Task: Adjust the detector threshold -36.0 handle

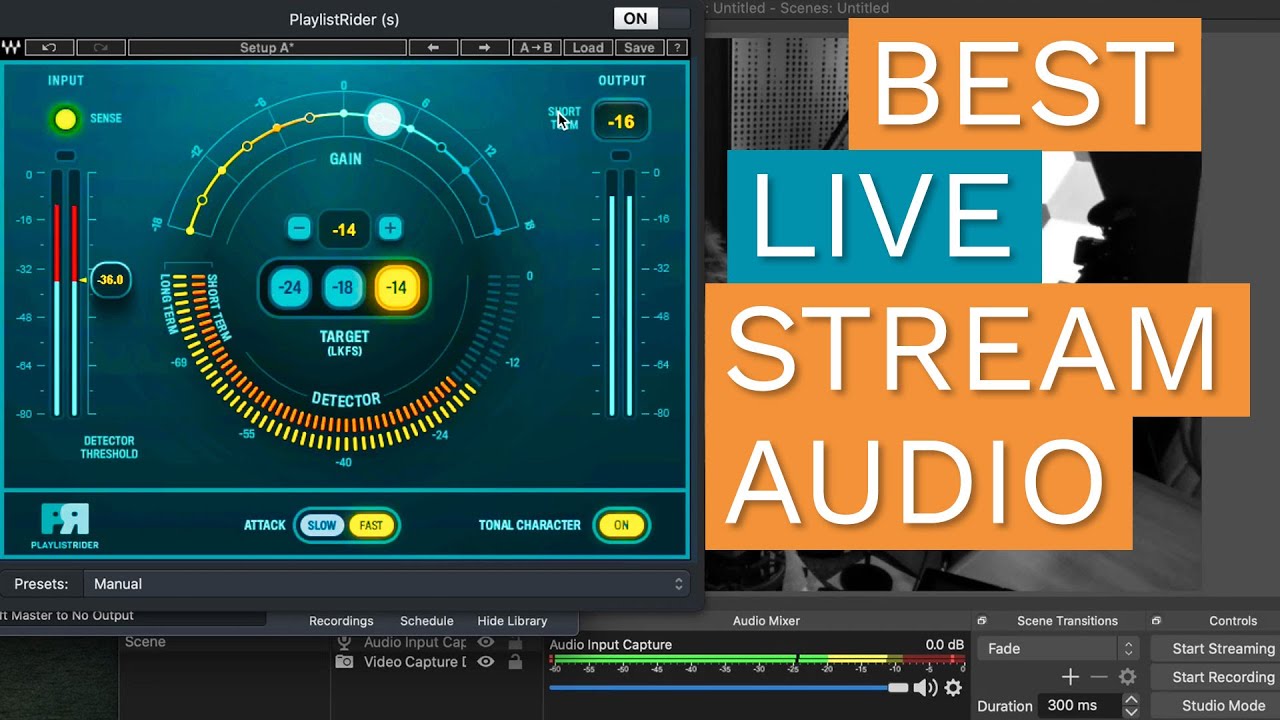Action: 110,280
